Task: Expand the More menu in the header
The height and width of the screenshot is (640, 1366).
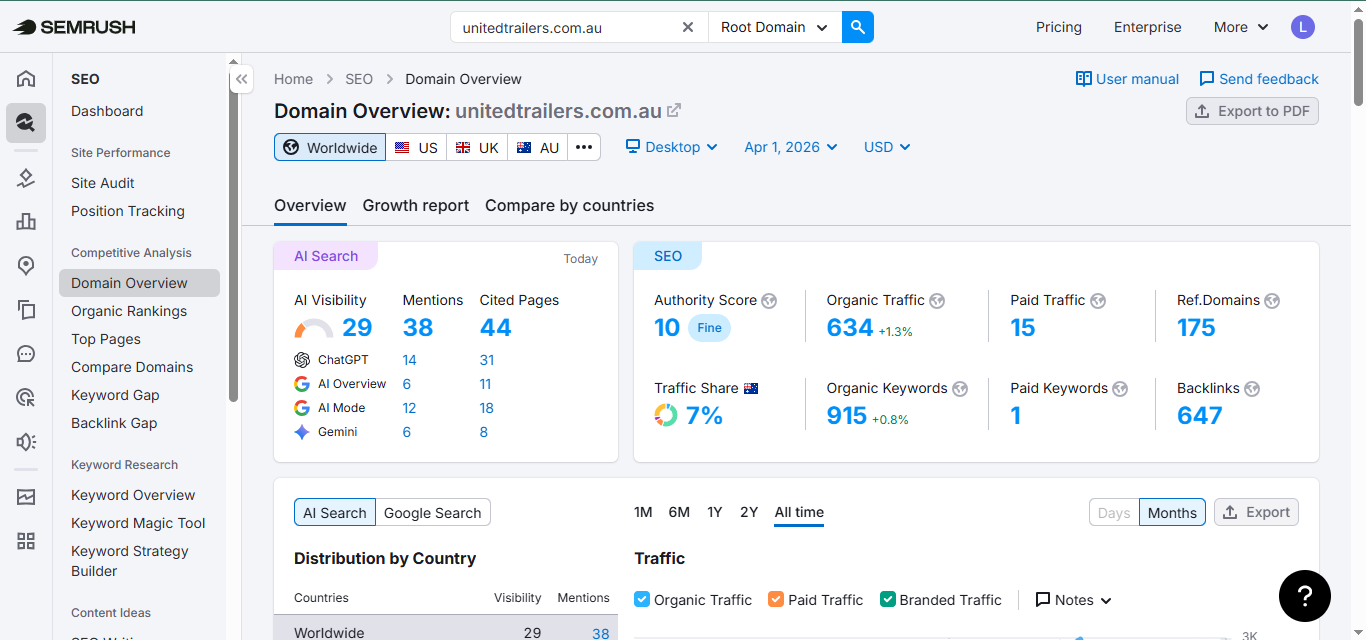Action: 1241,27
